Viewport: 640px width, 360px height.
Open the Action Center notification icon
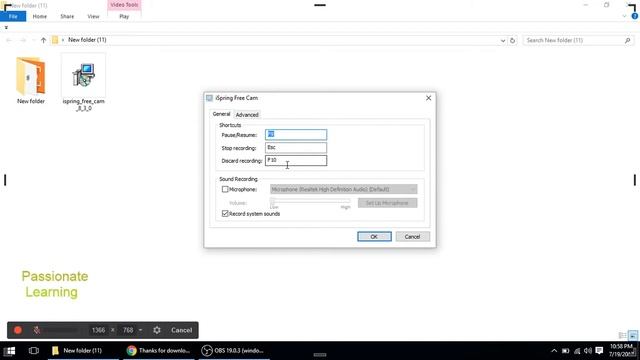click(x=599, y=351)
